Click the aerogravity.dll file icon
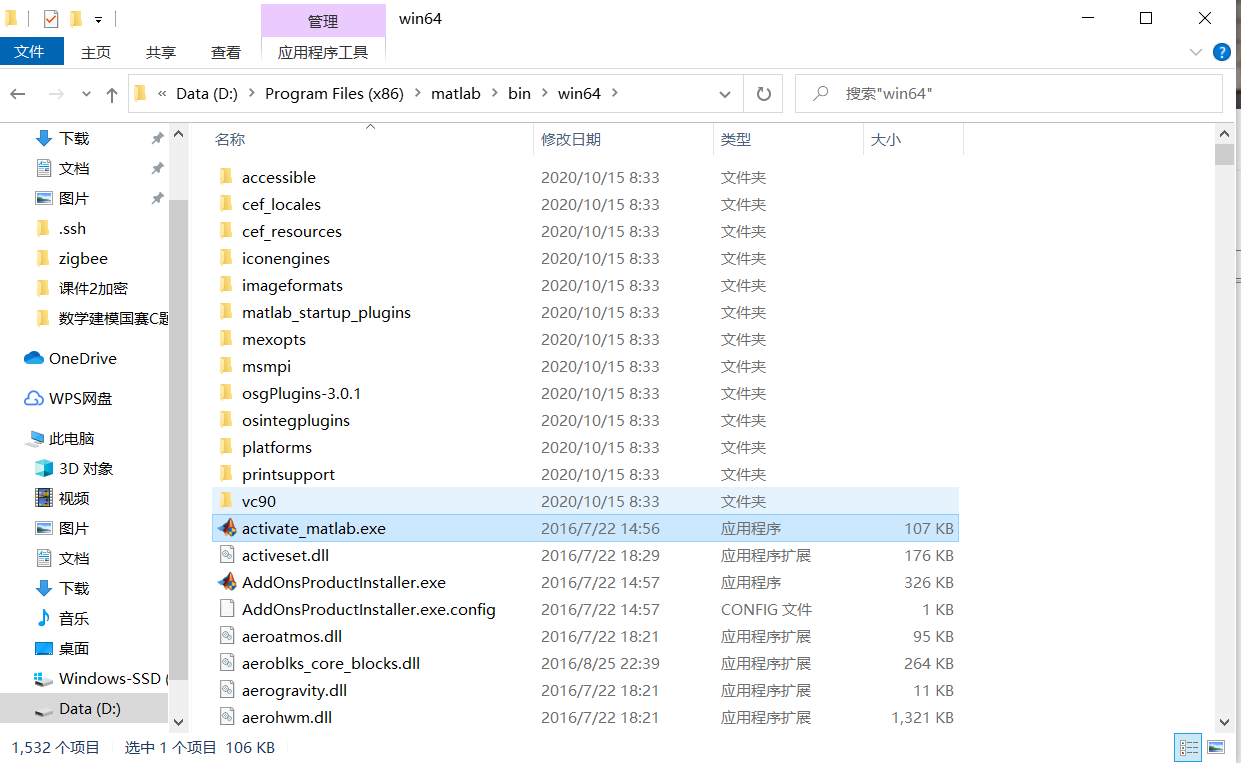1241x763 pixels. click(227, 690)
